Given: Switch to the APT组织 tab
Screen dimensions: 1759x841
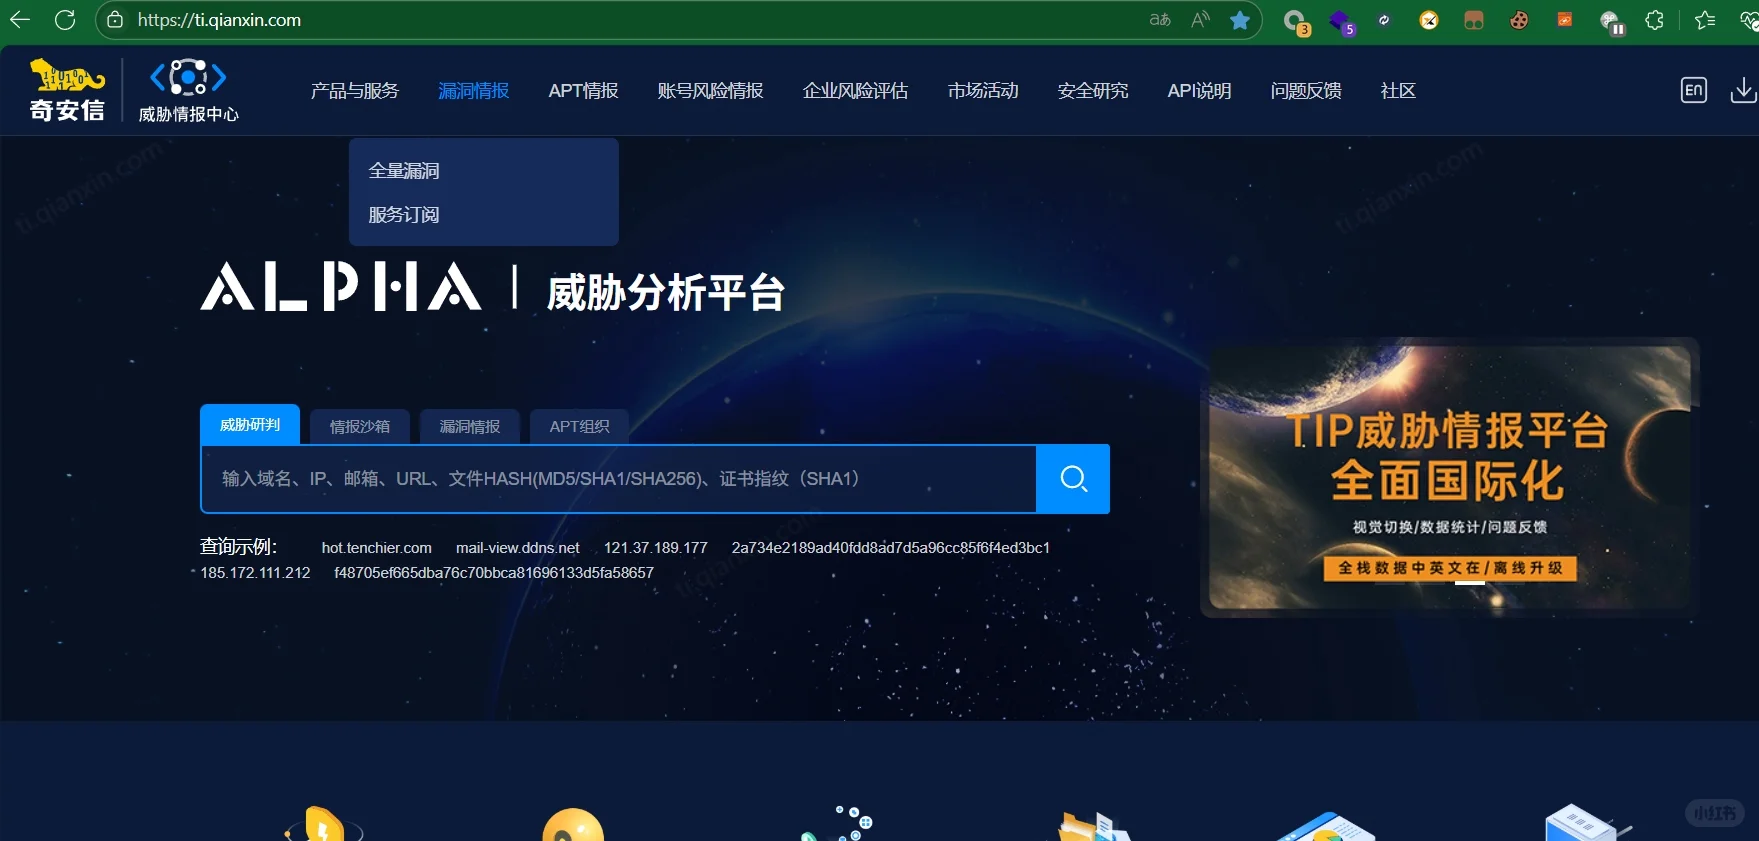Looking at the screenshot, I should (x=579, y=427).
